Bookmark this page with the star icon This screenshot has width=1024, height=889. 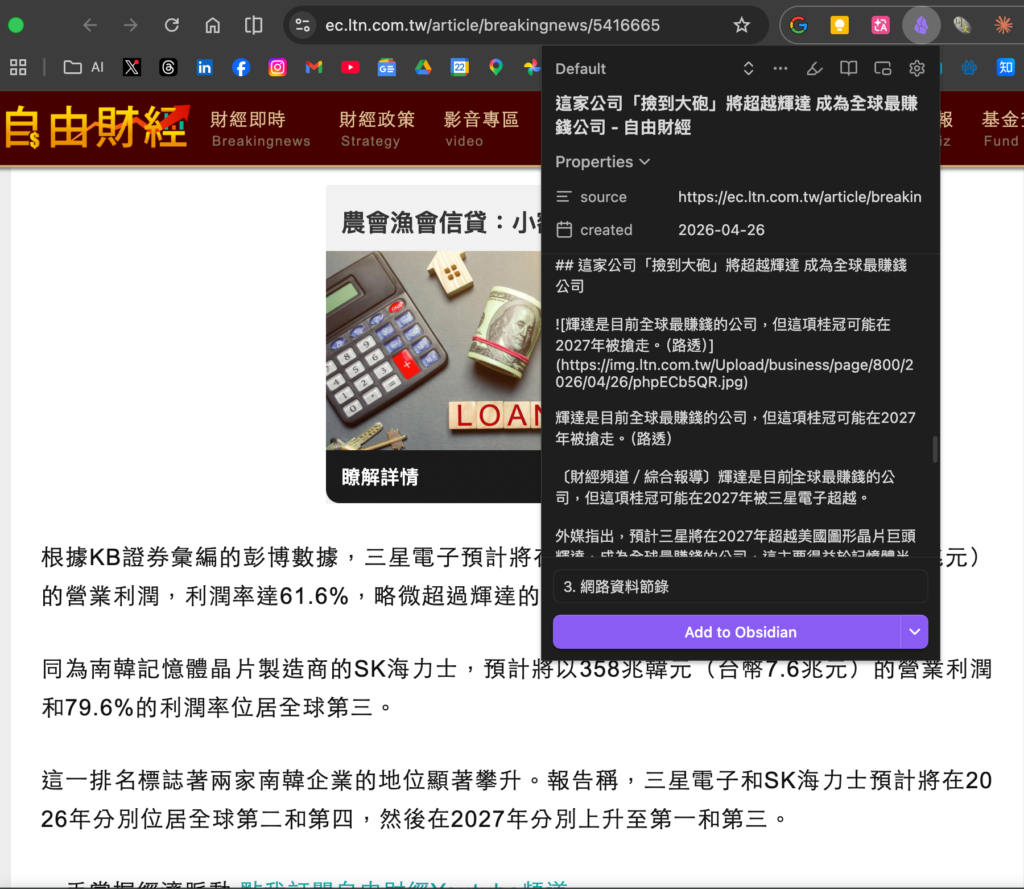click(x=741, y=26)
